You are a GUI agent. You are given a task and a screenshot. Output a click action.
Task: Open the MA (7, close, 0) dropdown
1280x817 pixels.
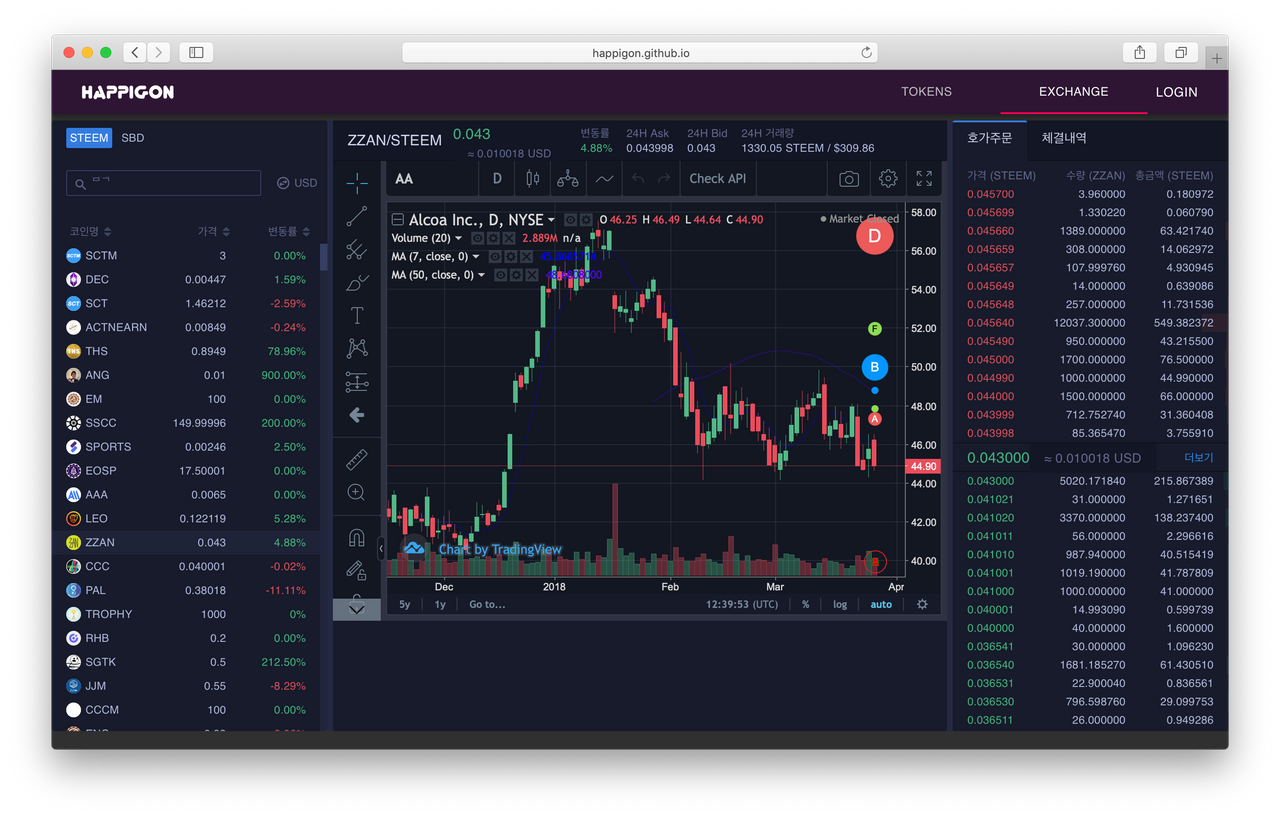[476, 257]
